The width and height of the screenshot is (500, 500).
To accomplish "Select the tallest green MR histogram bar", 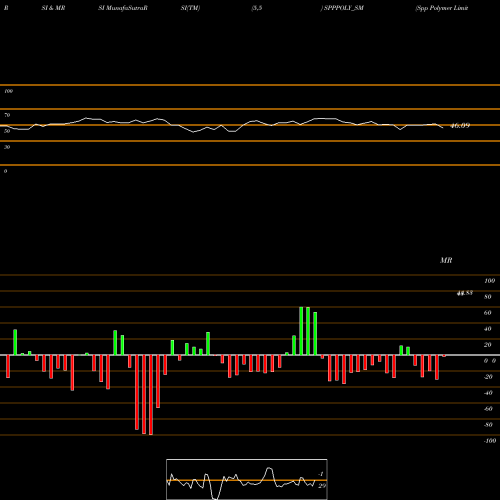I will click(301, 331).
